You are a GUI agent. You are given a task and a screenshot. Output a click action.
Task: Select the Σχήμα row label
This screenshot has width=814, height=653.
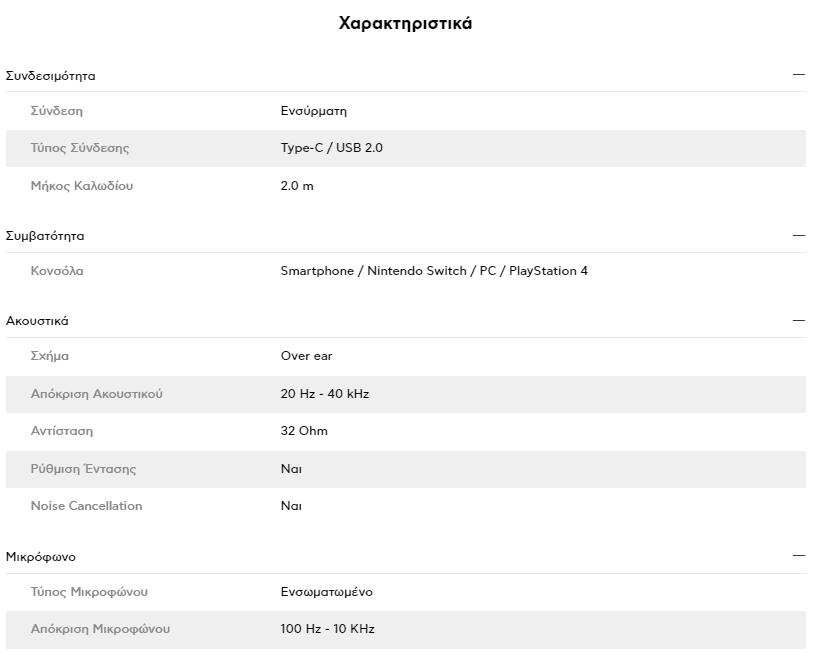click(49, 356)
